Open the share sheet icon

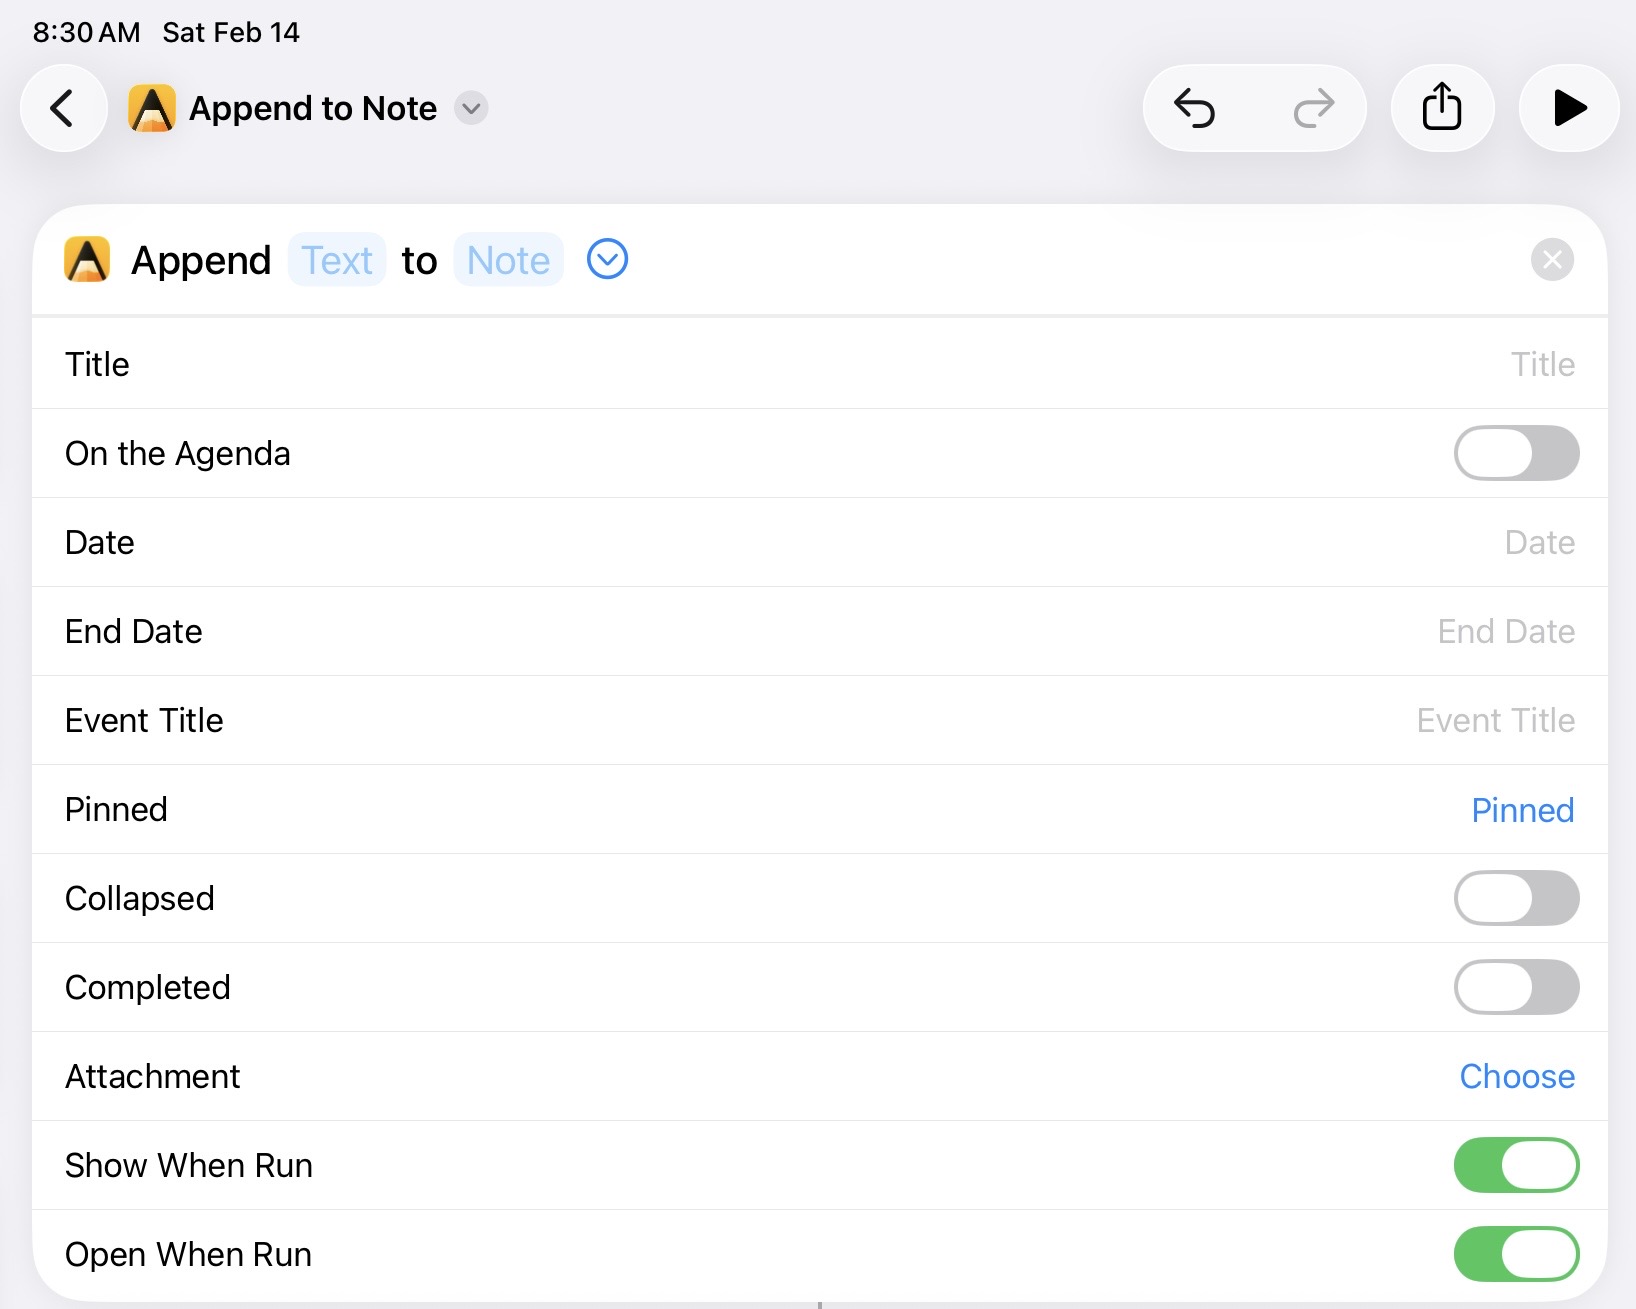[x=1442, y=108]
